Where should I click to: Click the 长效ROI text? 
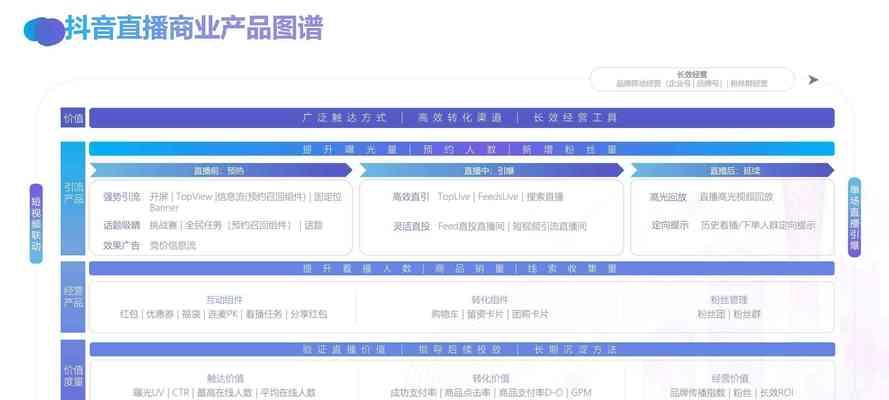click(x=776, y=393)
